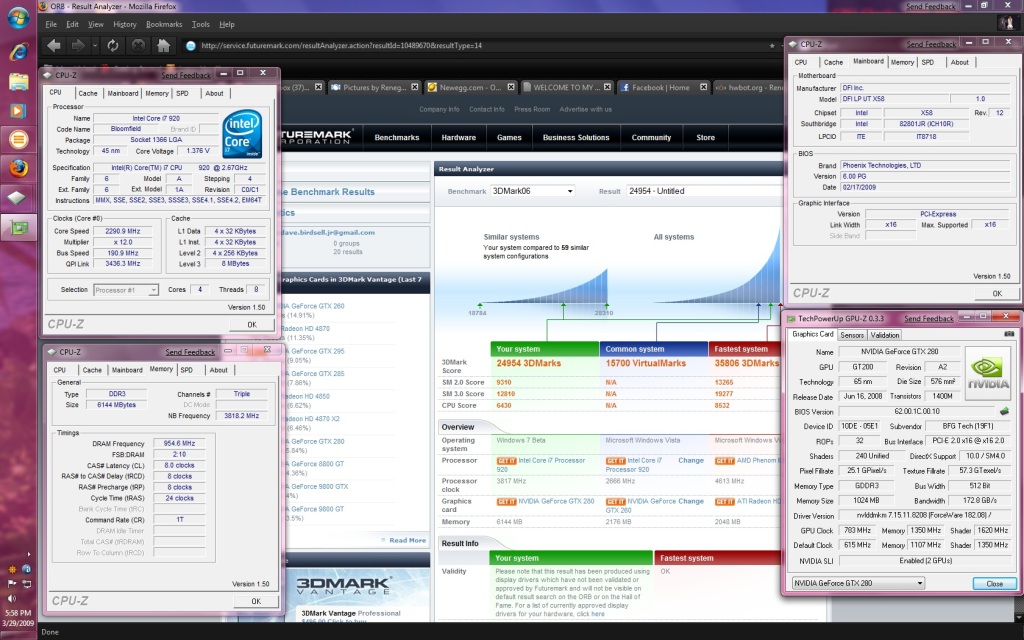Open Hardware in Futuremark navigation bar
The image size is (1024, 640).
(x=458, y=138)
